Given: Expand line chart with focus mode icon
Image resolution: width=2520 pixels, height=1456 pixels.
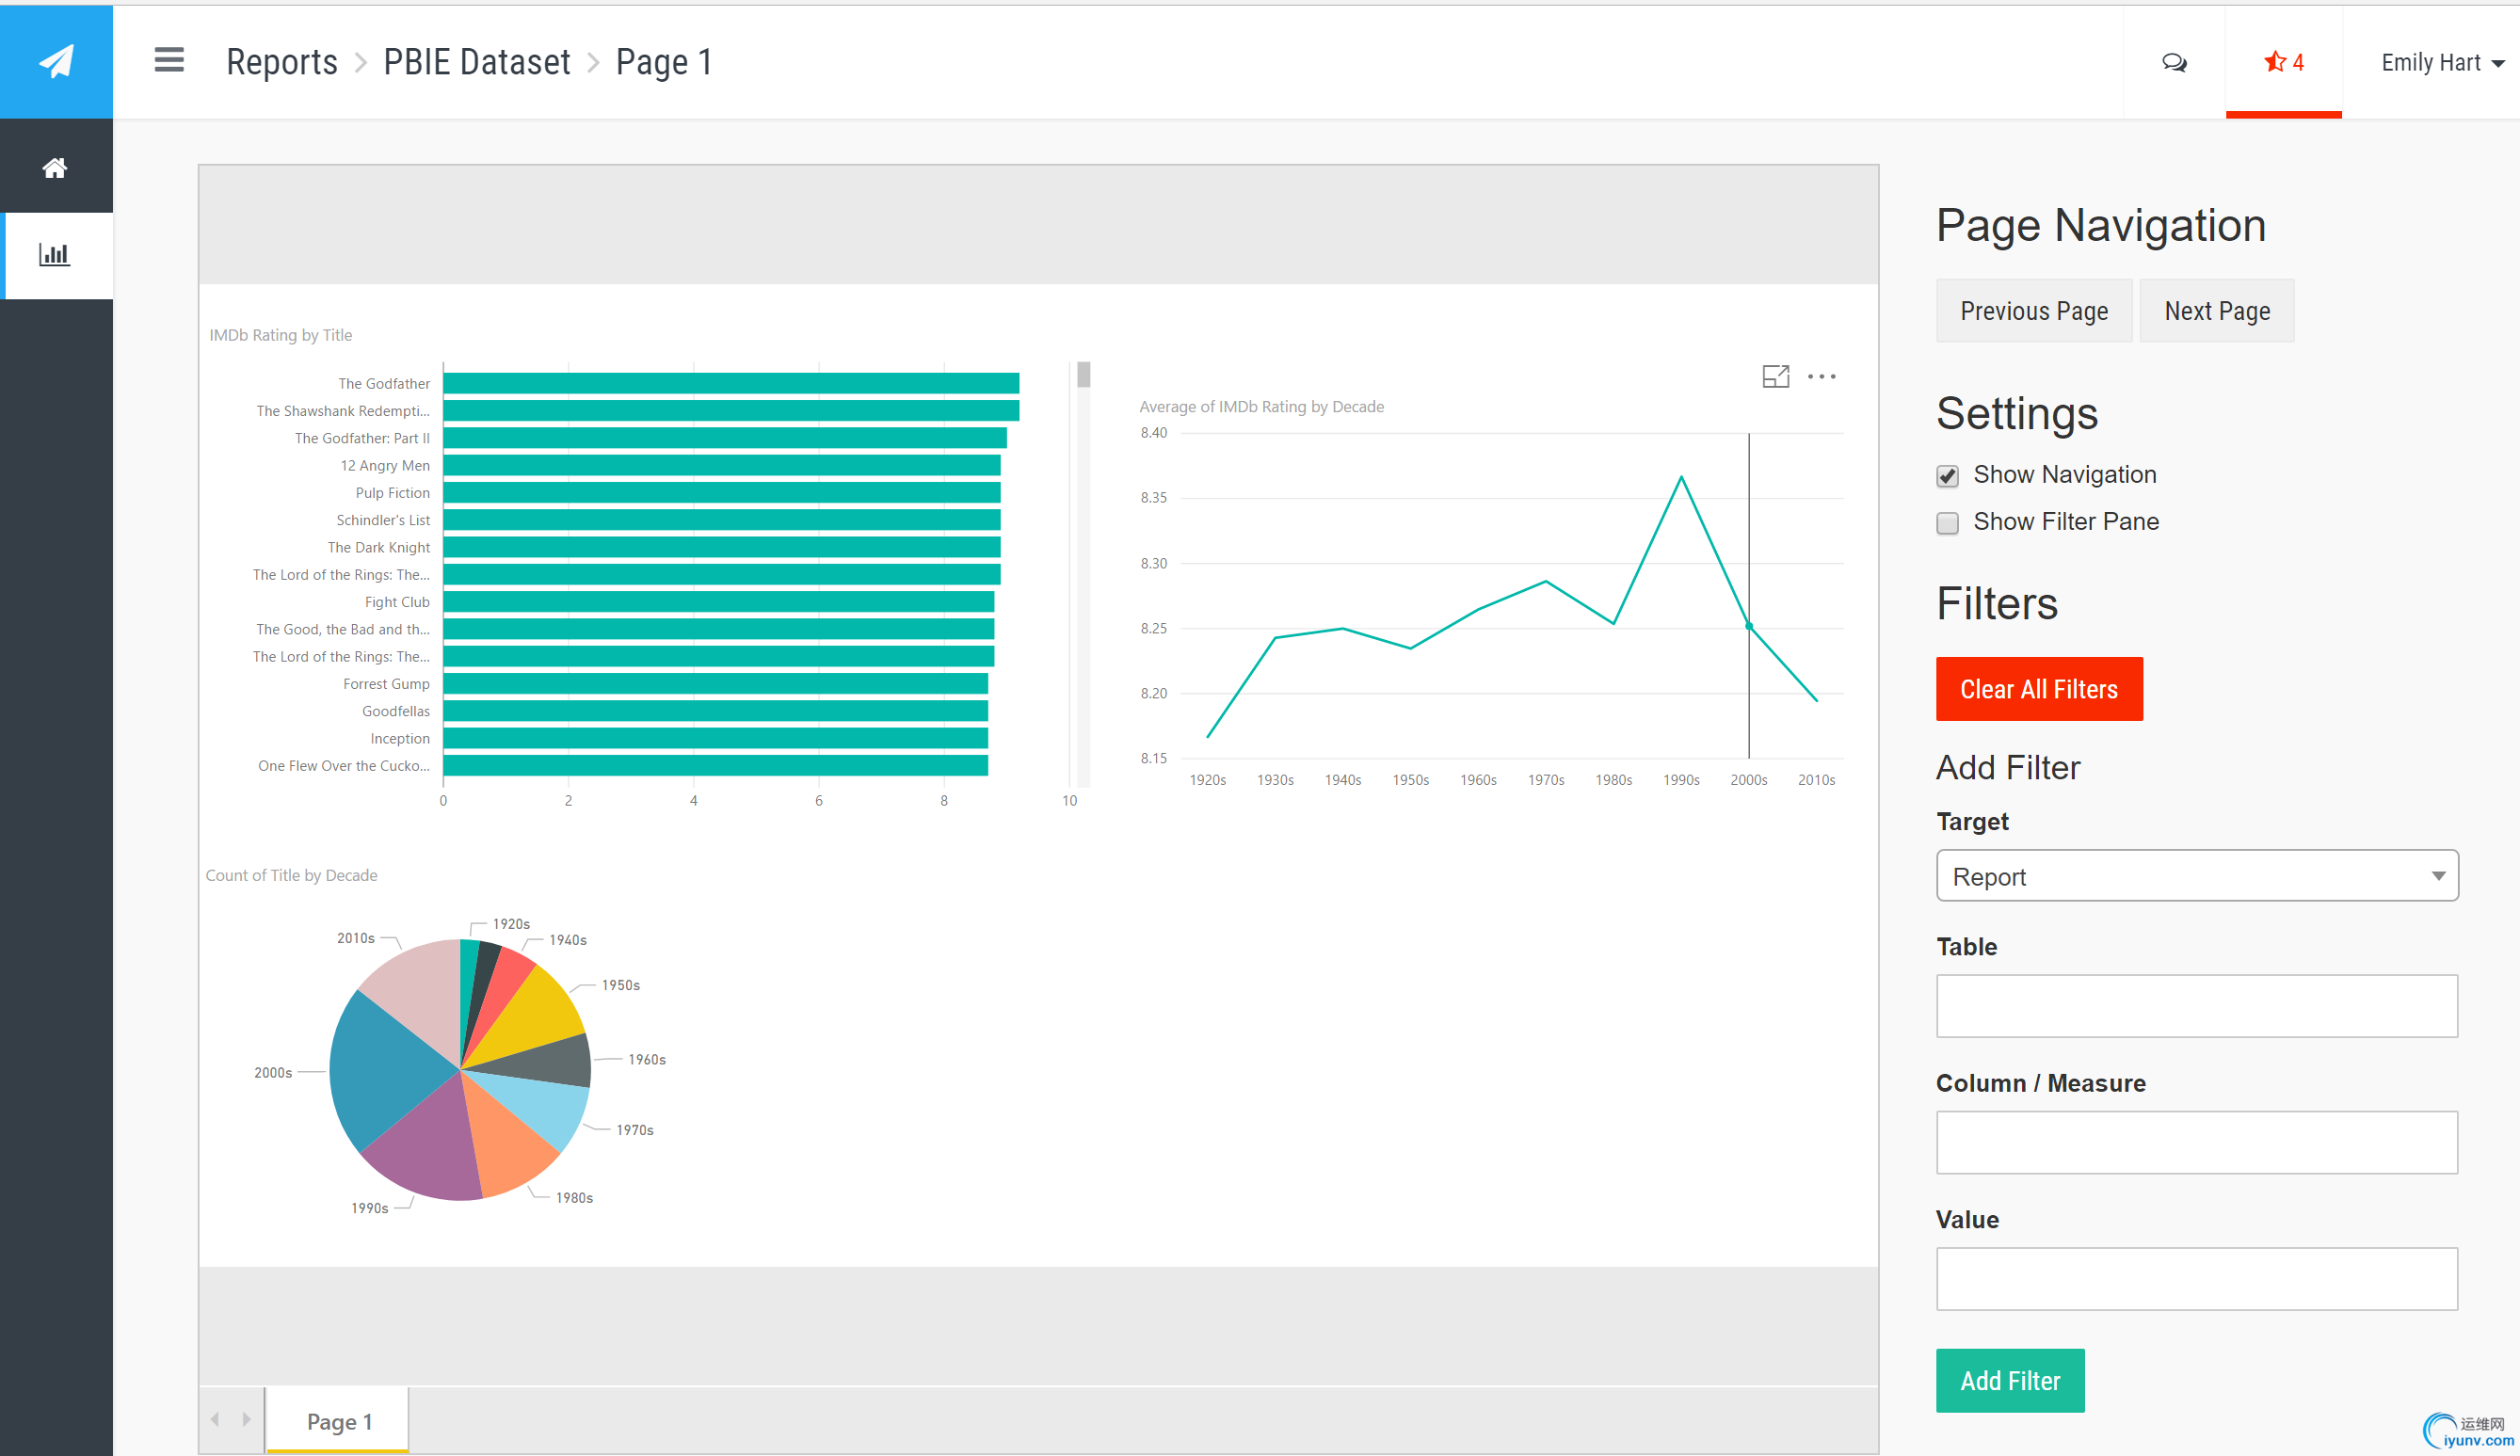Looking at the screenshot, I should click(1775, 377).
